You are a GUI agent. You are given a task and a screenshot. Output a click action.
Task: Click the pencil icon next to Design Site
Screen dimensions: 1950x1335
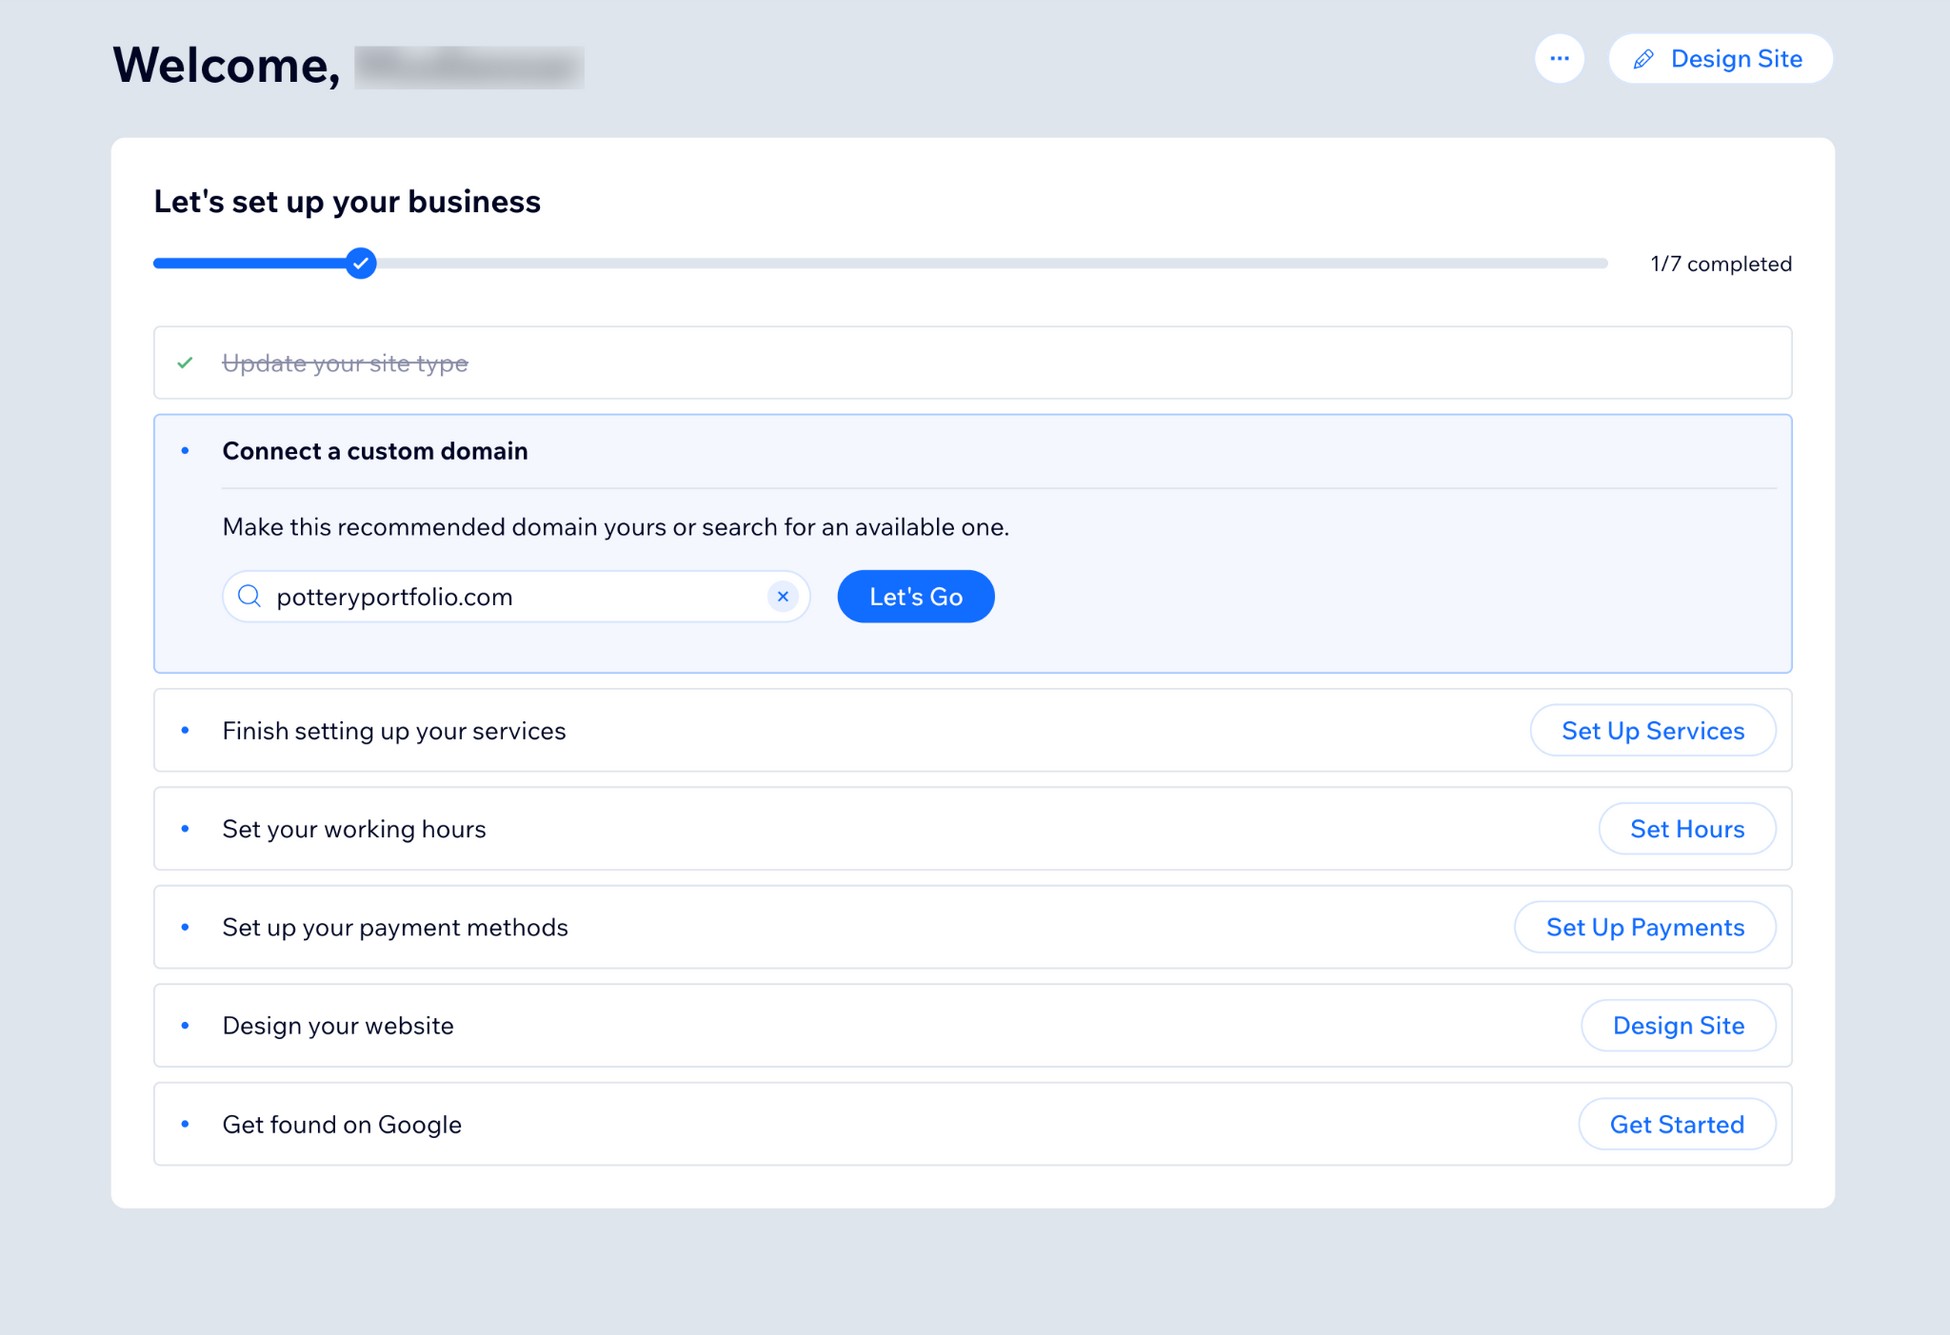click(1644, 59)
